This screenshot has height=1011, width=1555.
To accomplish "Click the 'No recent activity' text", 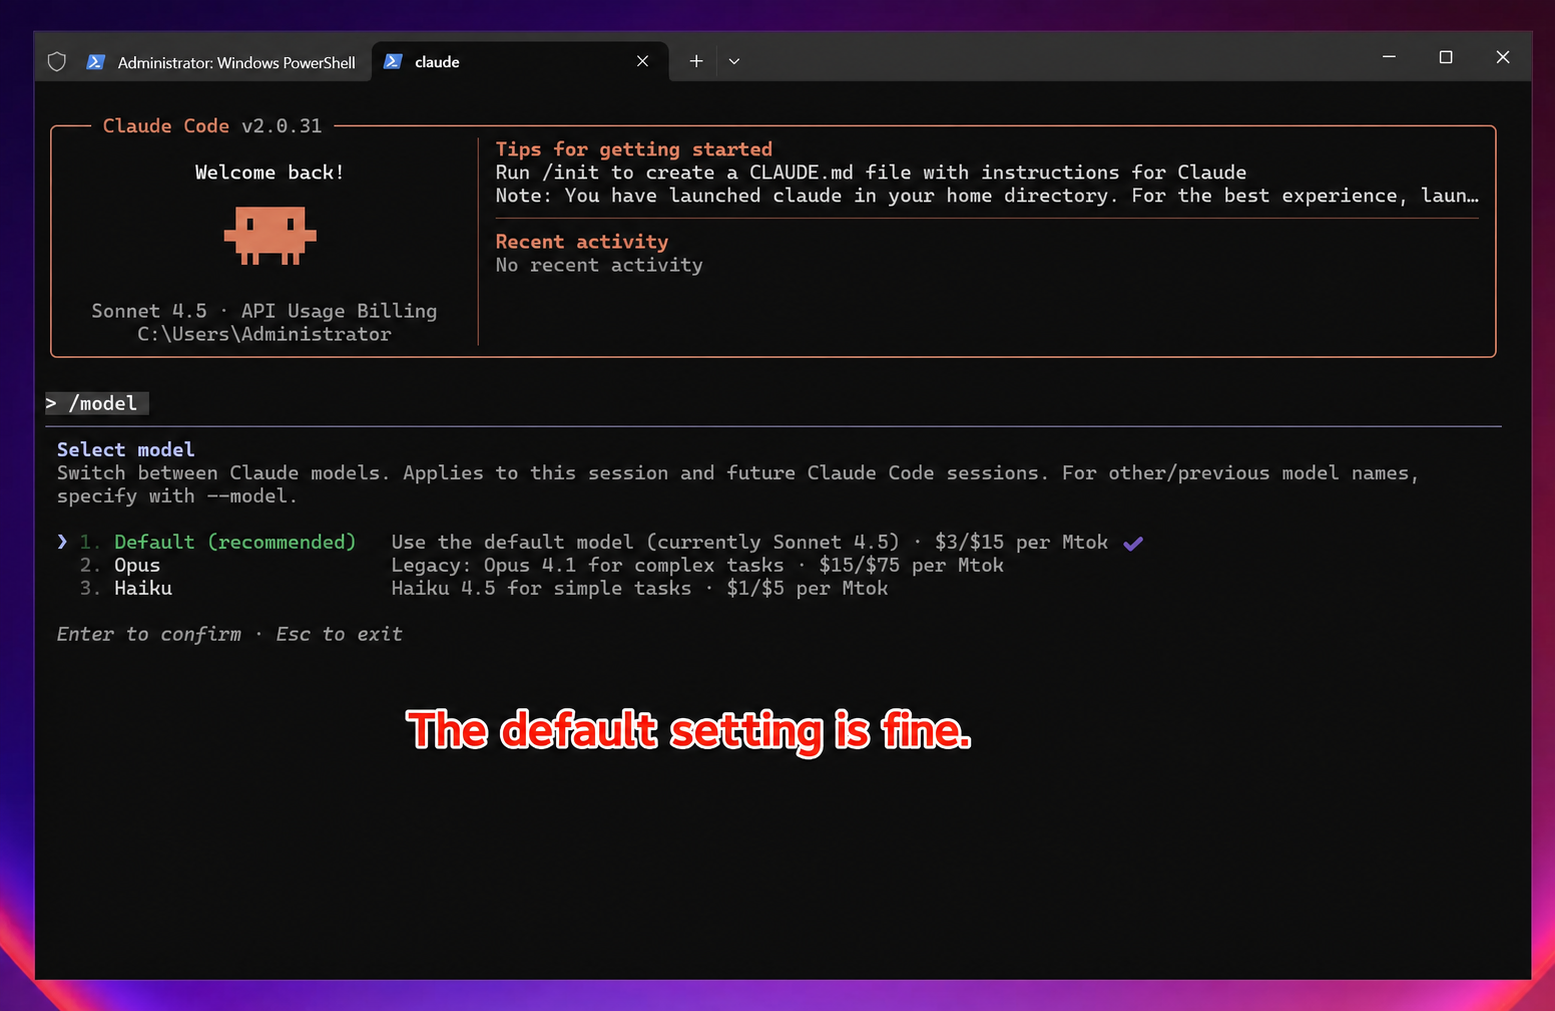I will point(599,265).
